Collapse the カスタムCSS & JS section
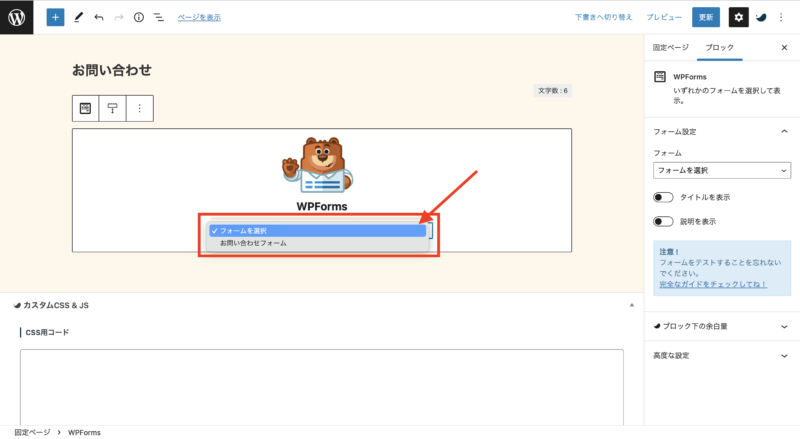Image resolution: width=800 pixels, height=439 pixels. [x=632, y=305]
